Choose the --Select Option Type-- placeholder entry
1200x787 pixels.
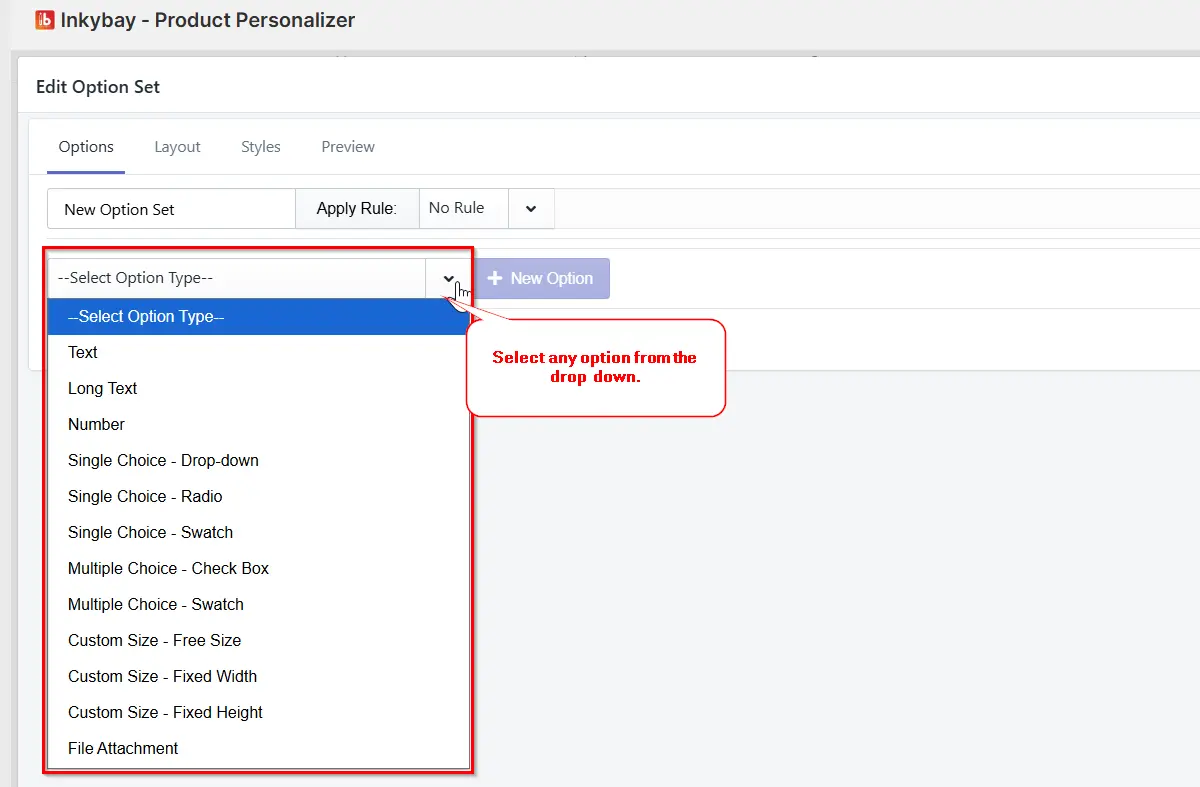coord(258,316)
